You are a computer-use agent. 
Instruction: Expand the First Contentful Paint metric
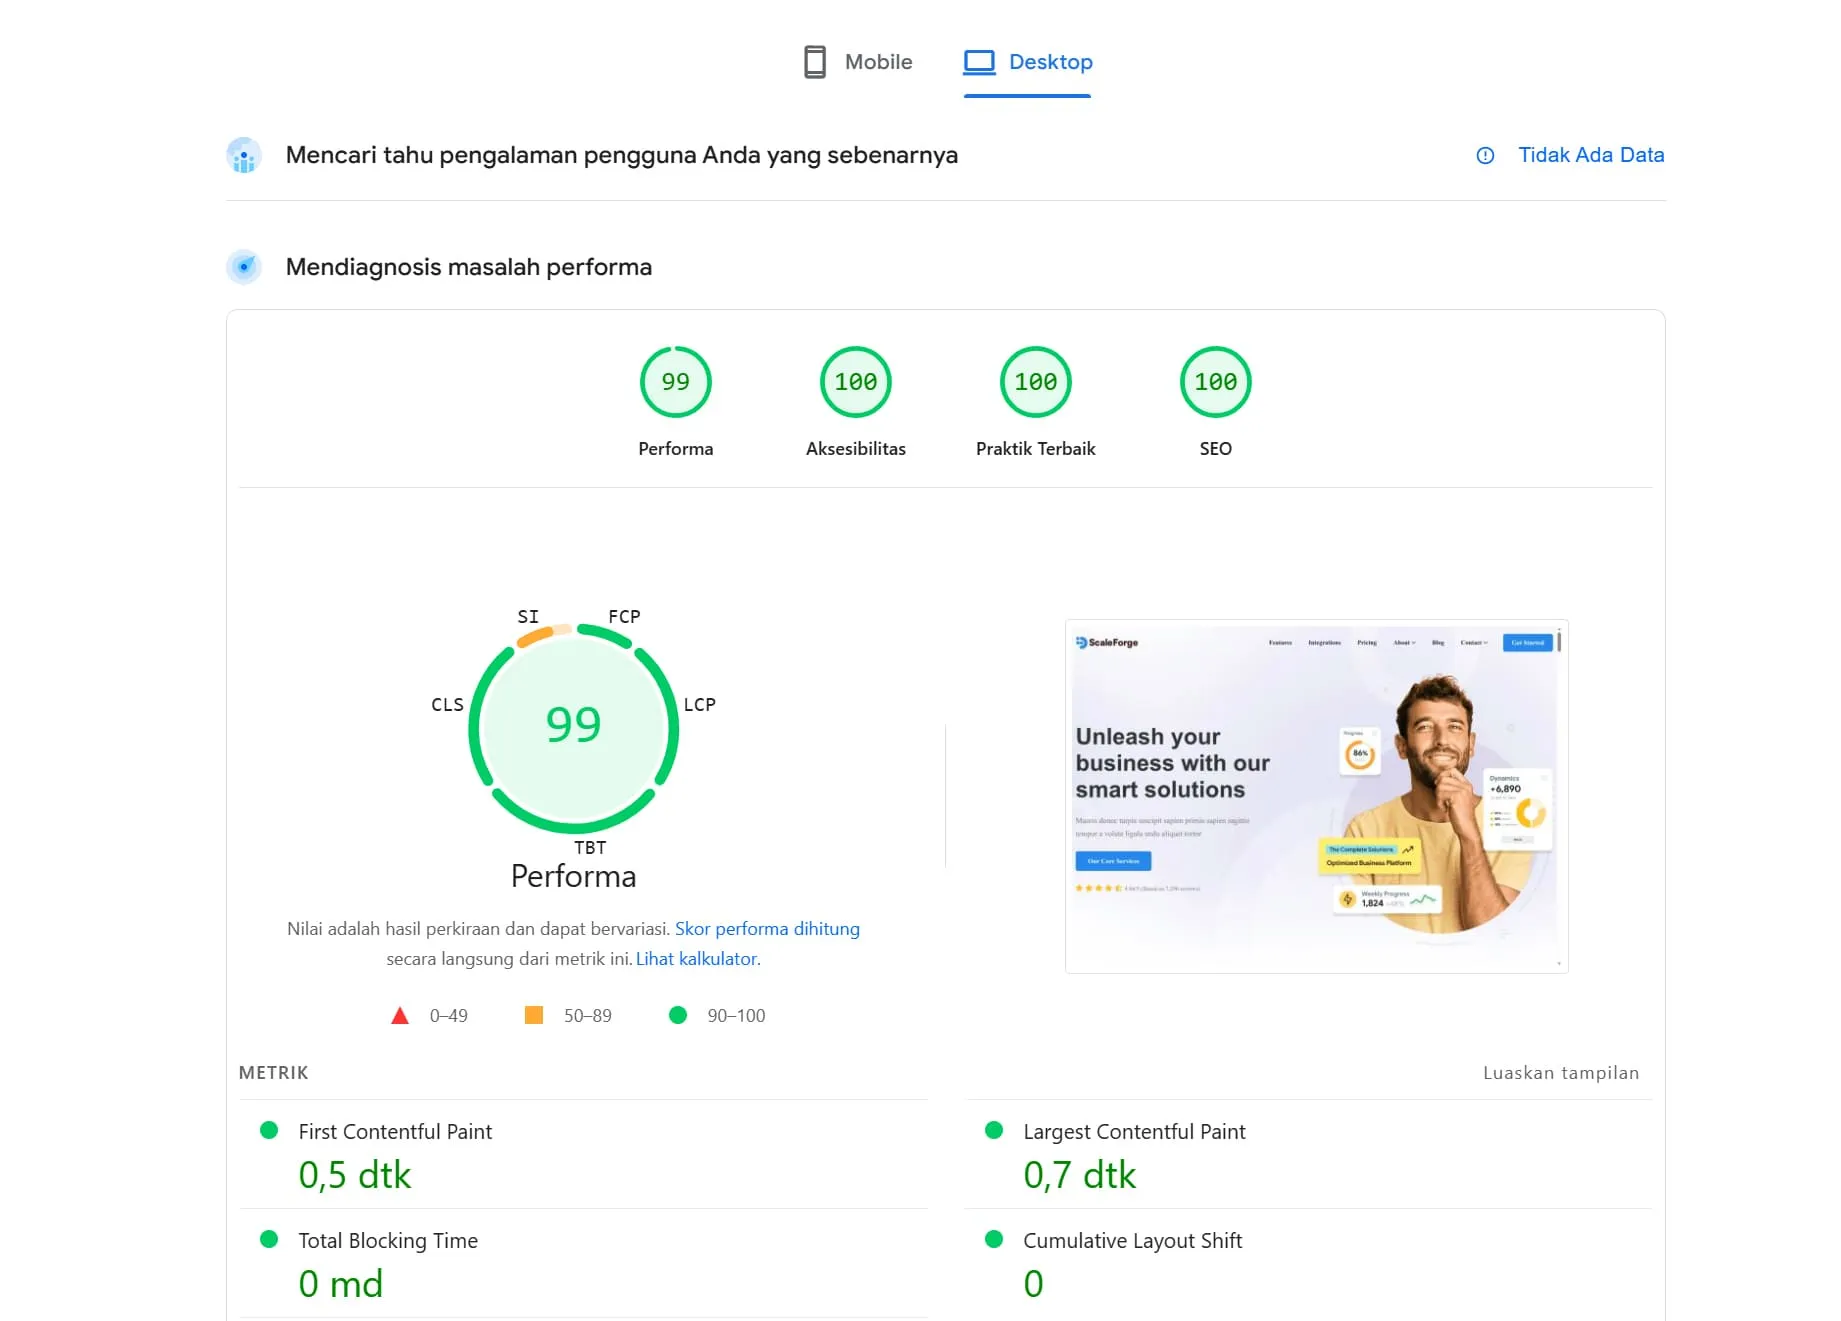(395, 1132)
